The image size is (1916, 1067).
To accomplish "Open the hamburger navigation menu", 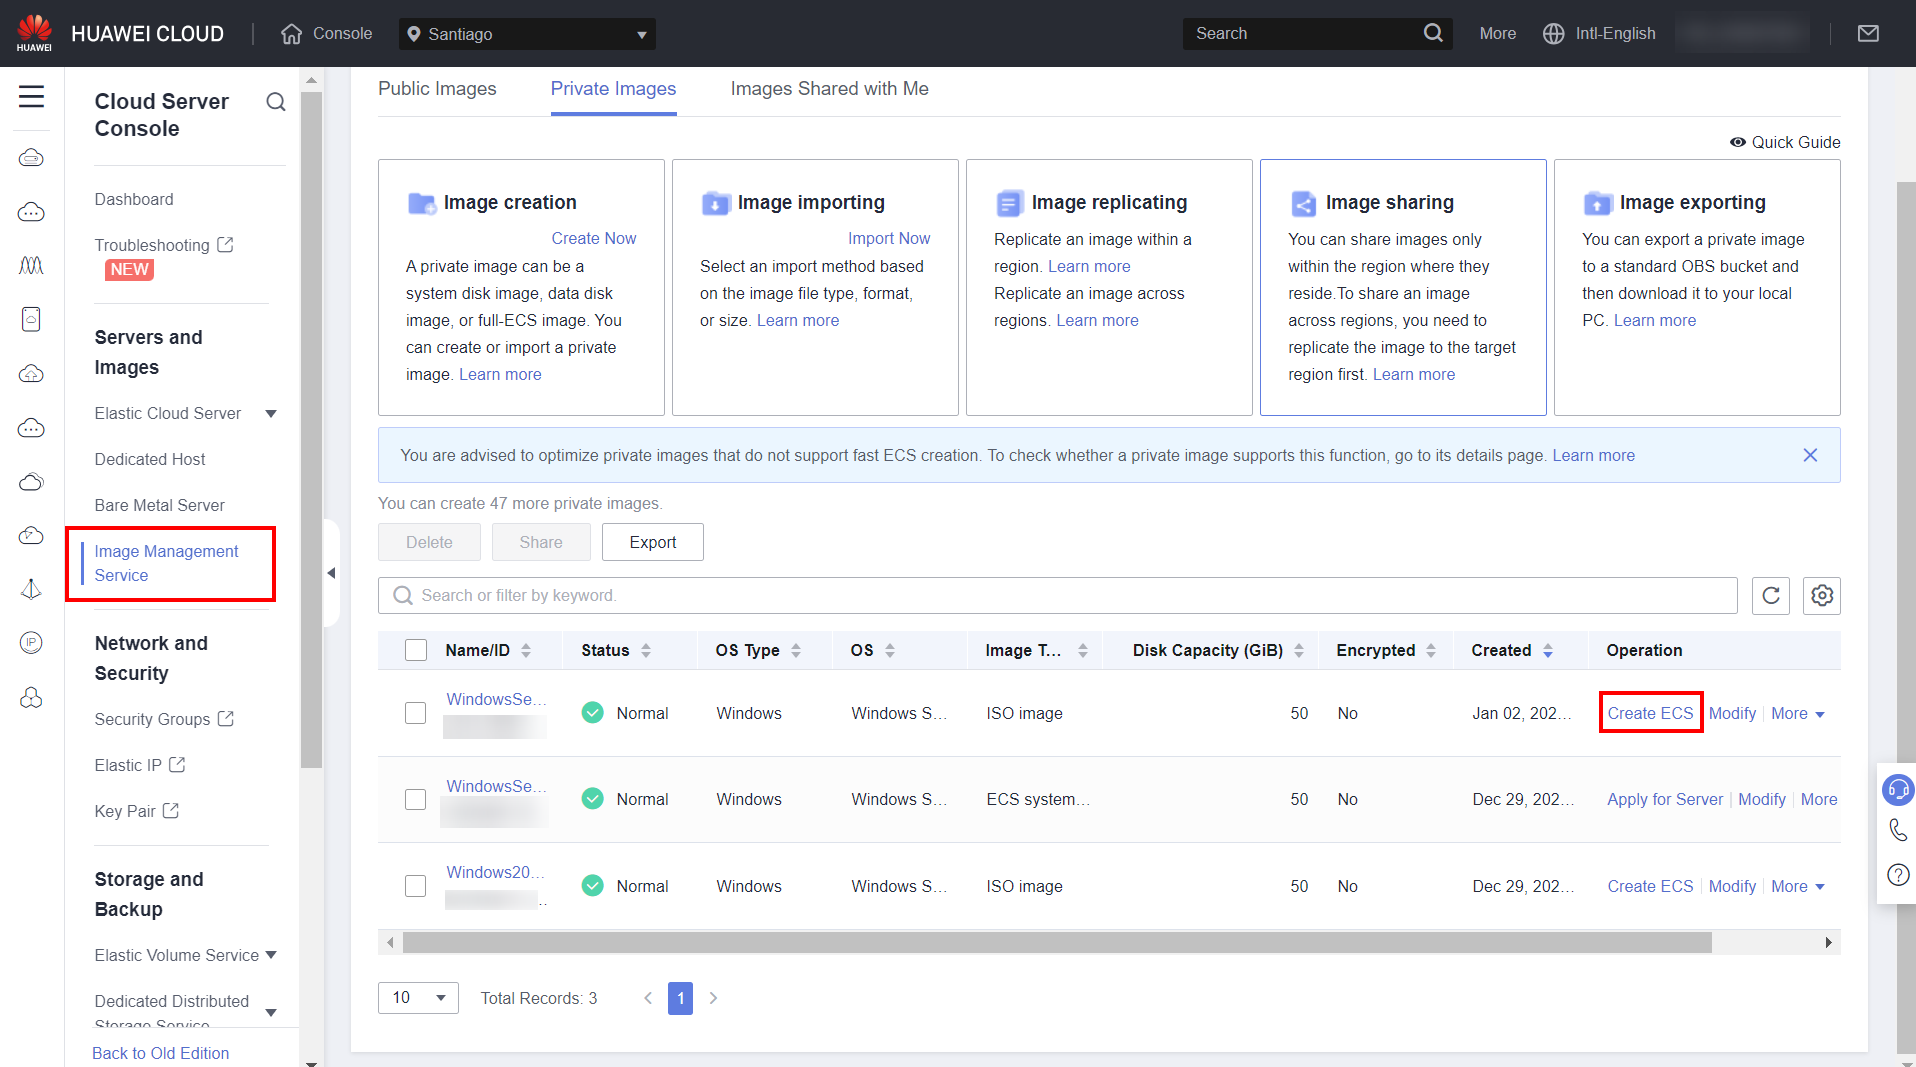I will [x=32, y=97].
